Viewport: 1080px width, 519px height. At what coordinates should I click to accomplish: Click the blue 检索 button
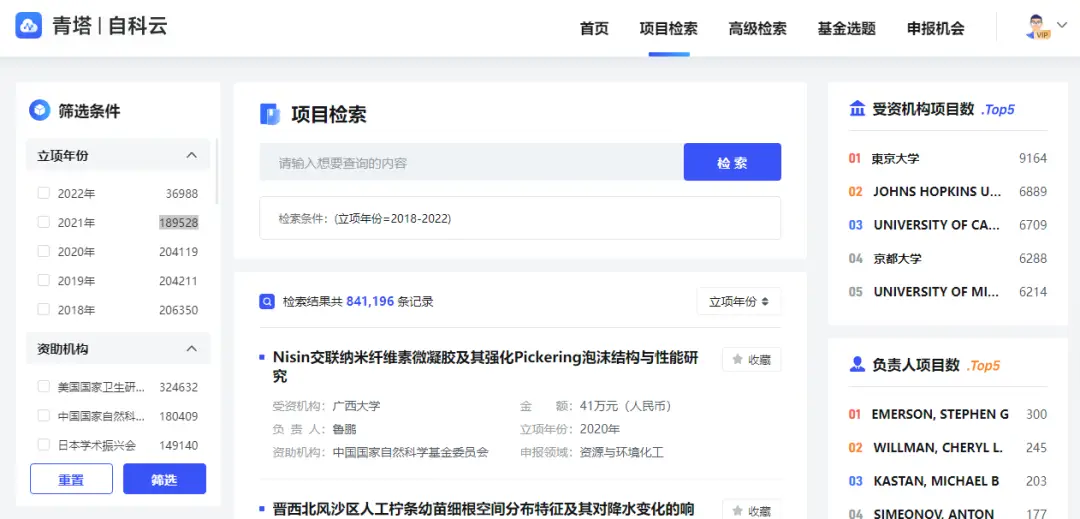click(x=732, y=162)
